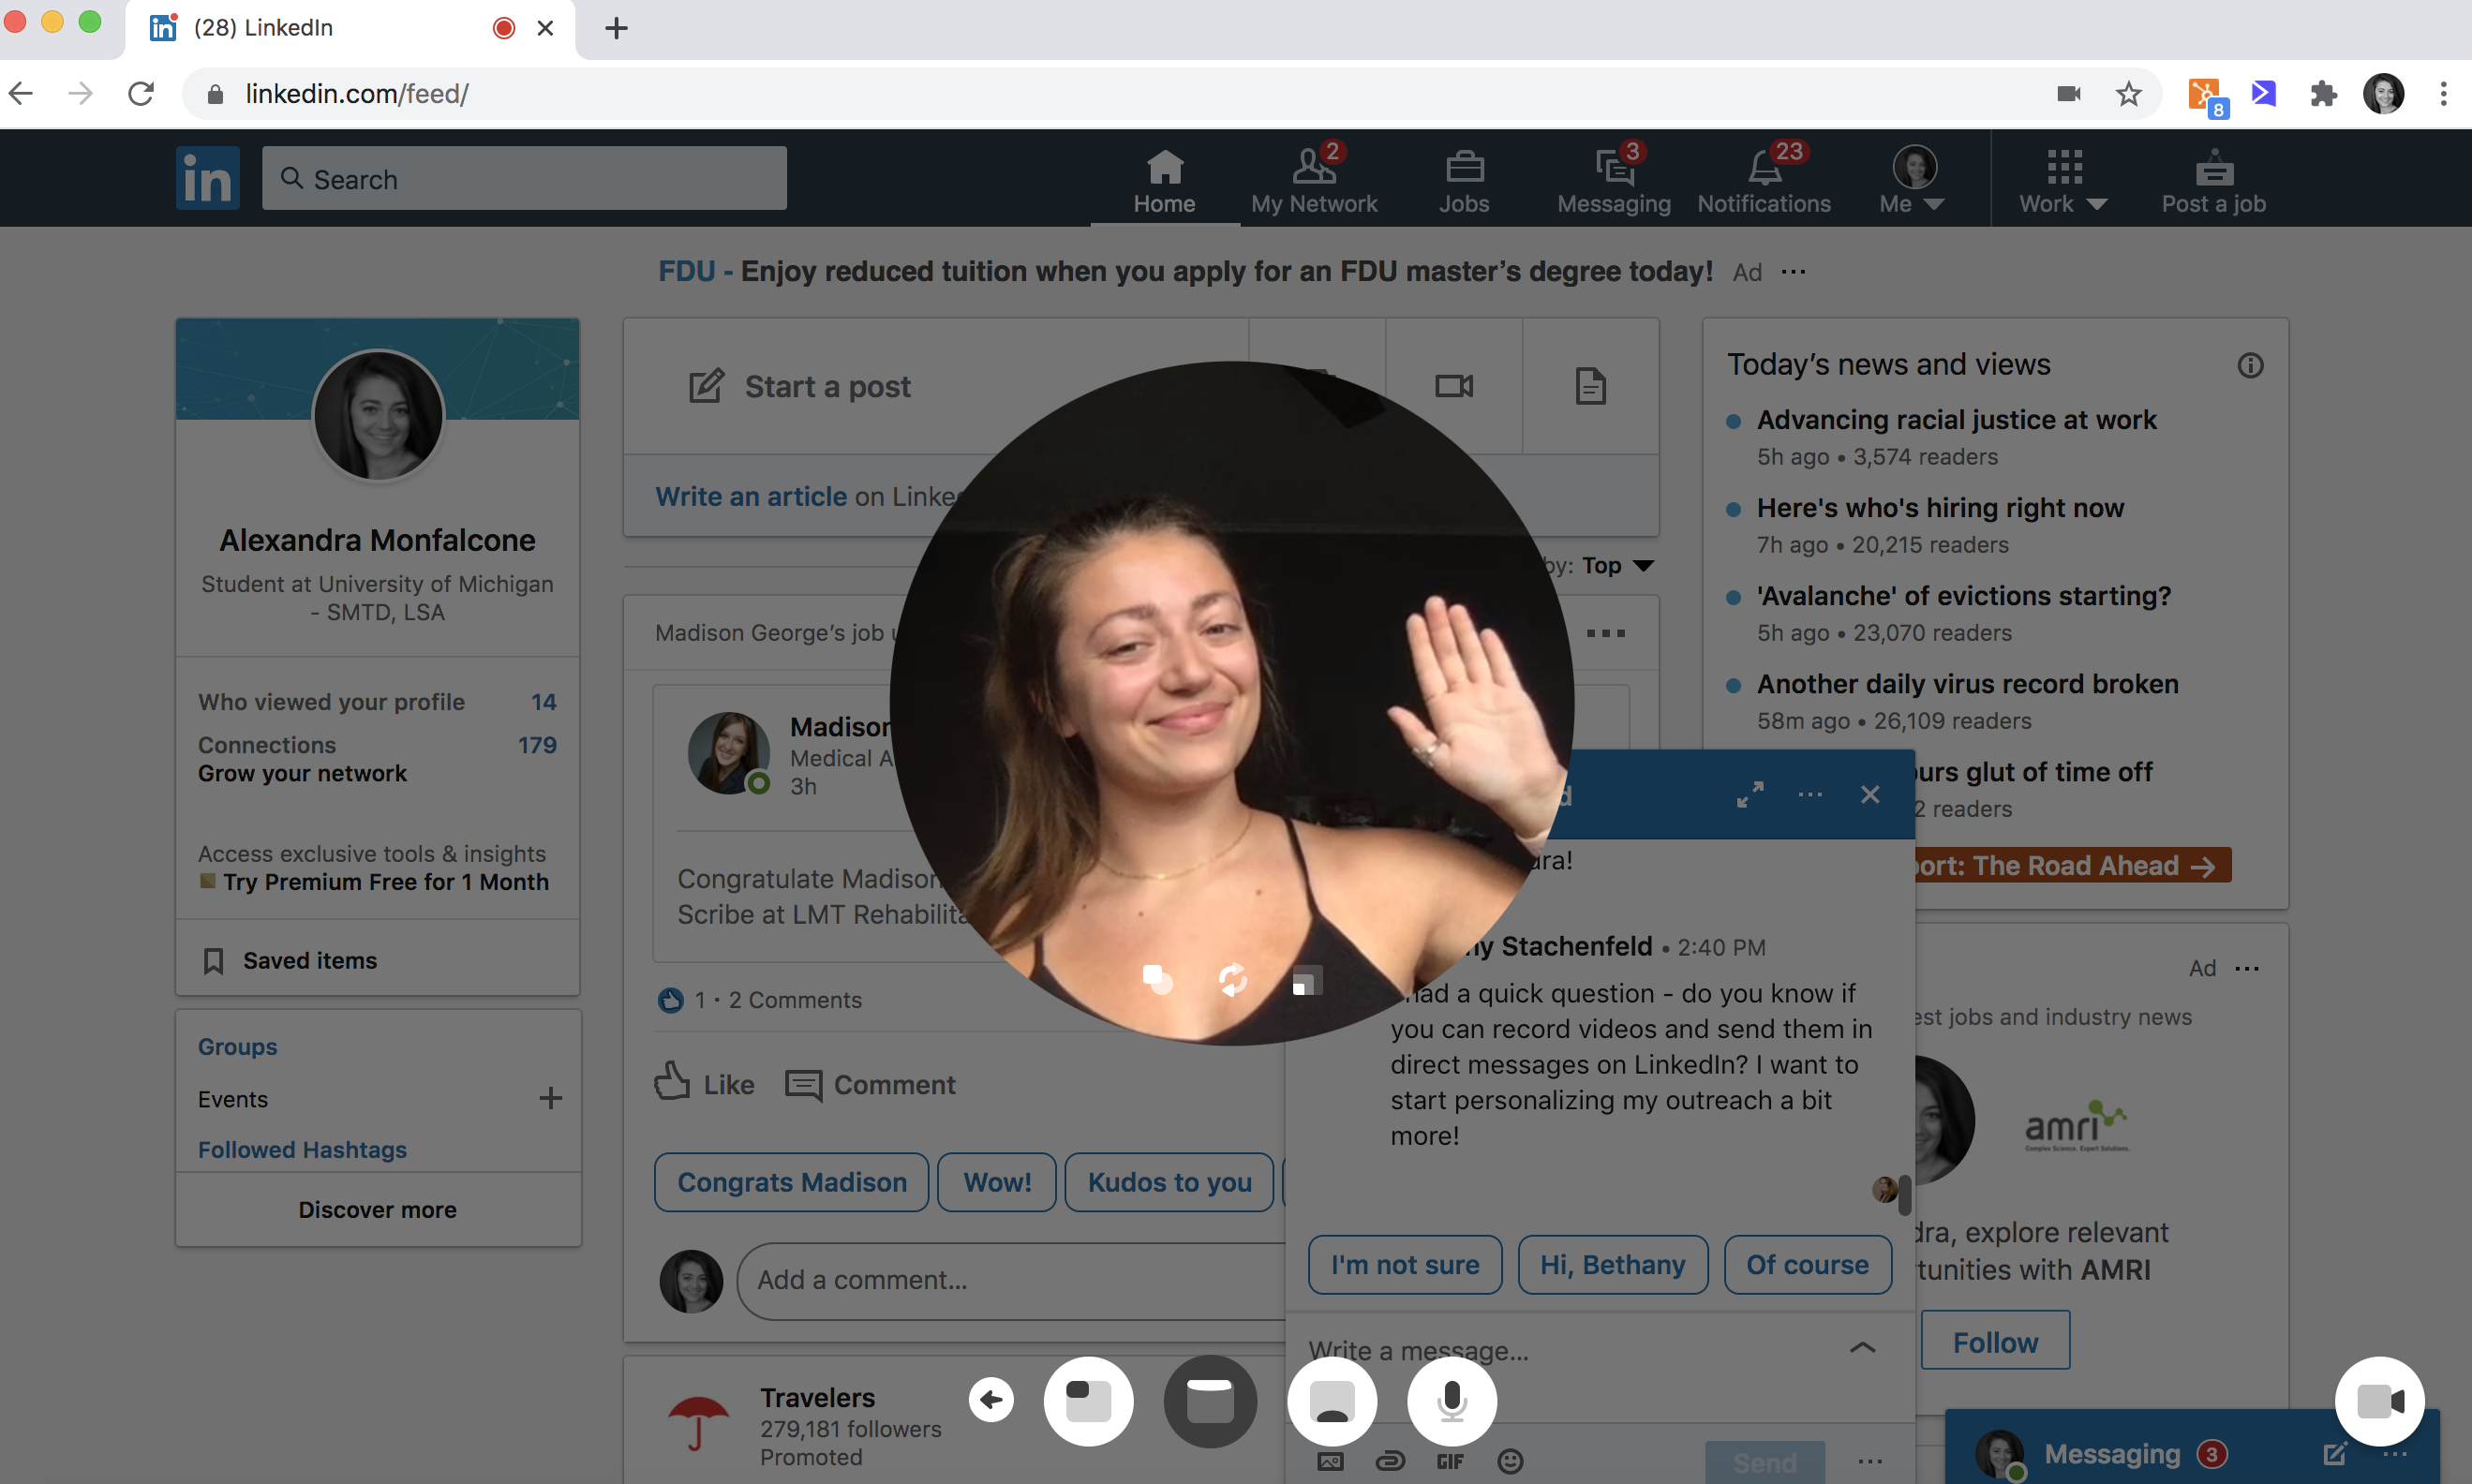The height and width of the screenshot is (1484, 2472).
Task: Flip the camera with the rotate icon
Action: [1233, 981]
